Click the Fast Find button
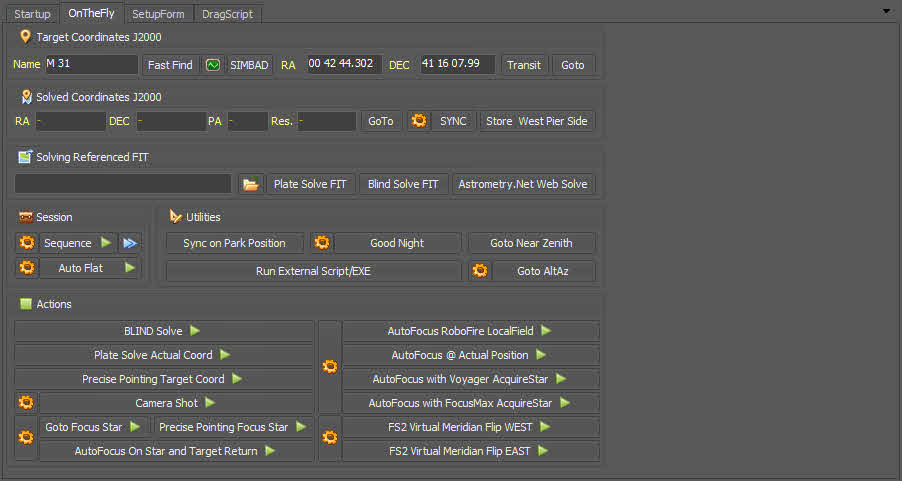The image size is (902, 481). [170, 65]
